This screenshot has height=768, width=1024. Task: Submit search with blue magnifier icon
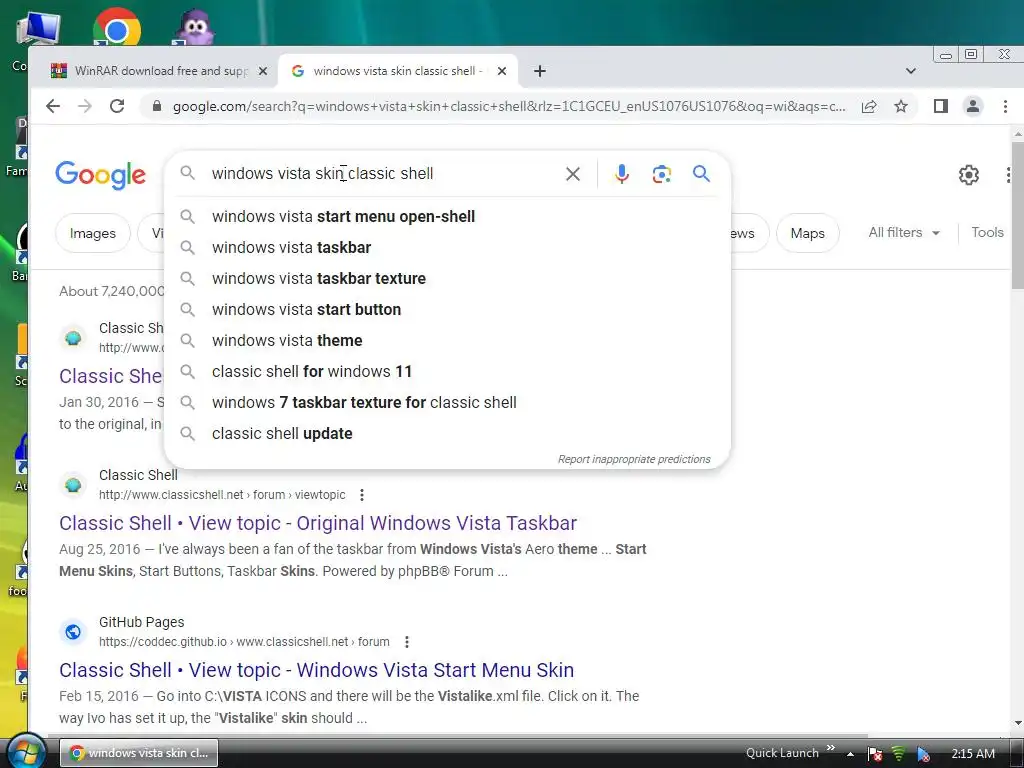click(x=701, y=174)
